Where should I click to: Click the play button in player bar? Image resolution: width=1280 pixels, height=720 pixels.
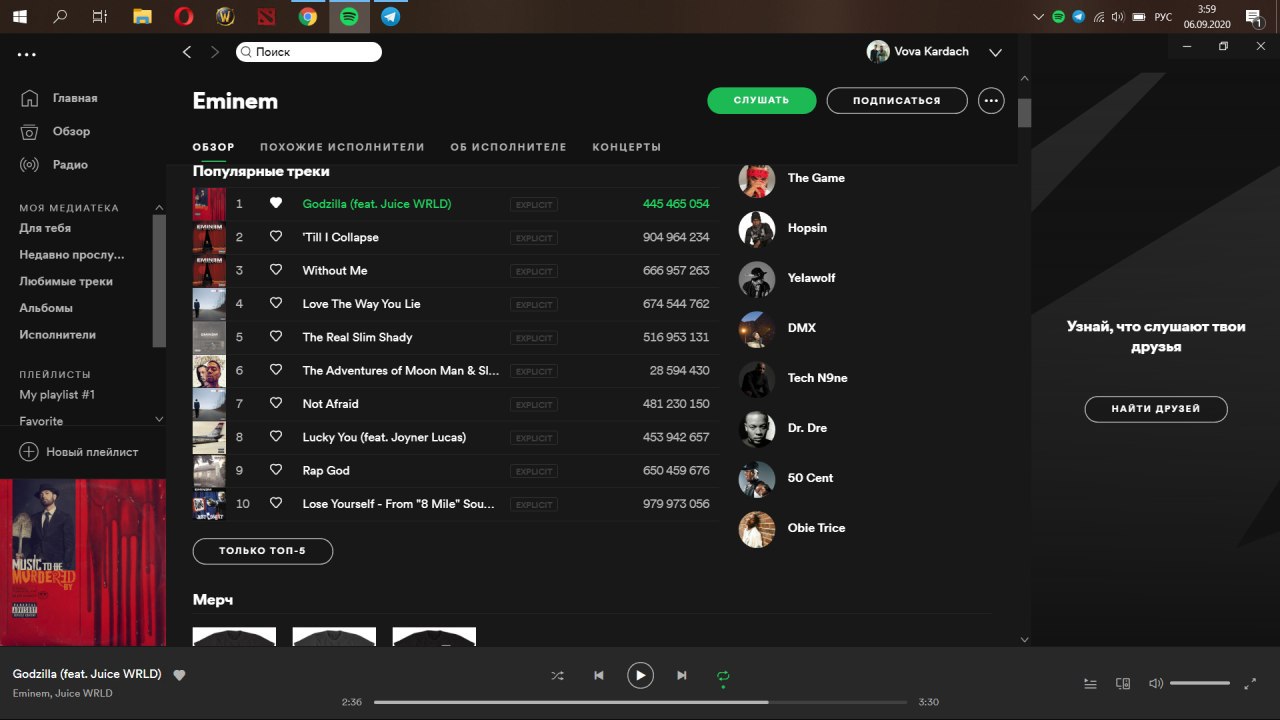point(640,676)
